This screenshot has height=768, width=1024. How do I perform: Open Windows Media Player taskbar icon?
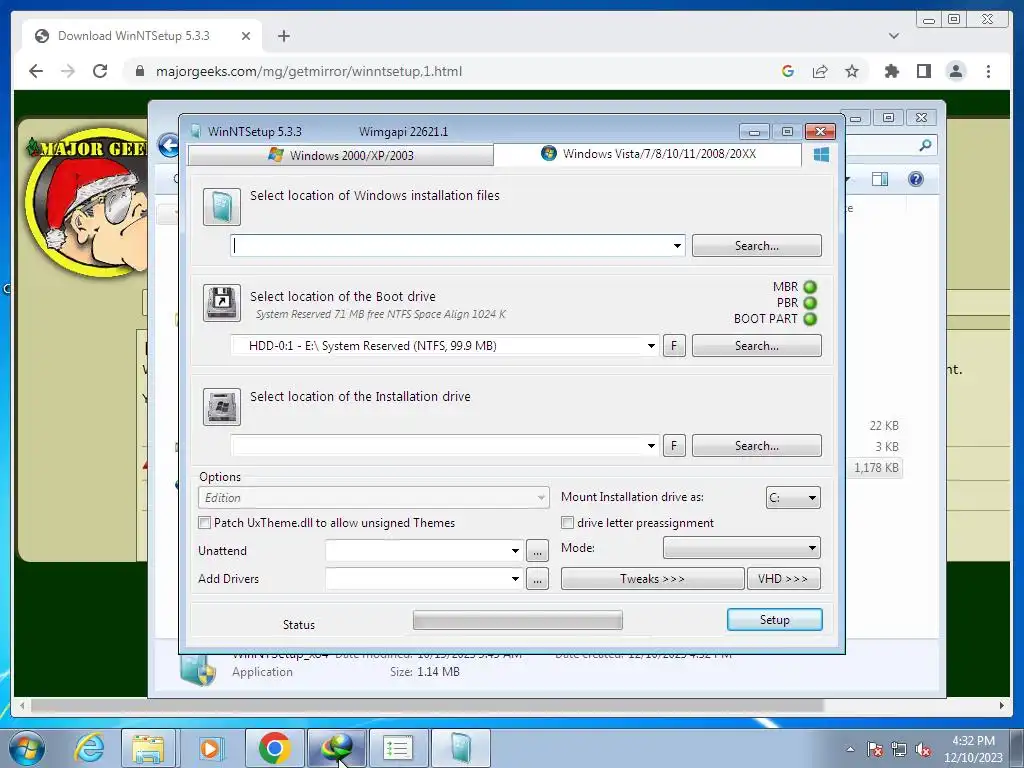(210, 748)
